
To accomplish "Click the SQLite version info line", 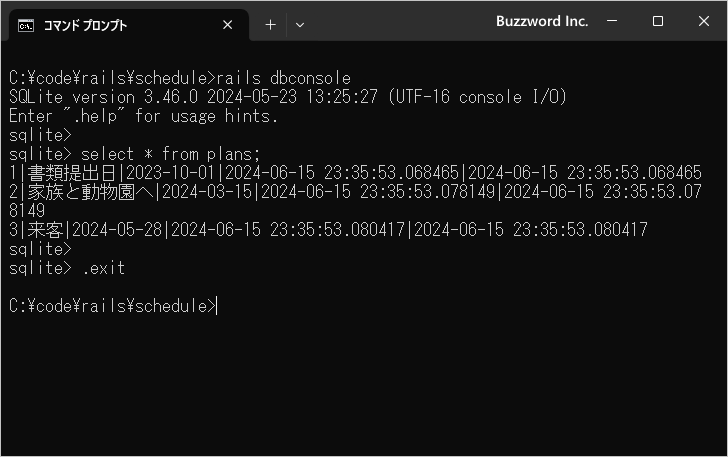I will [x=288, y=97].
